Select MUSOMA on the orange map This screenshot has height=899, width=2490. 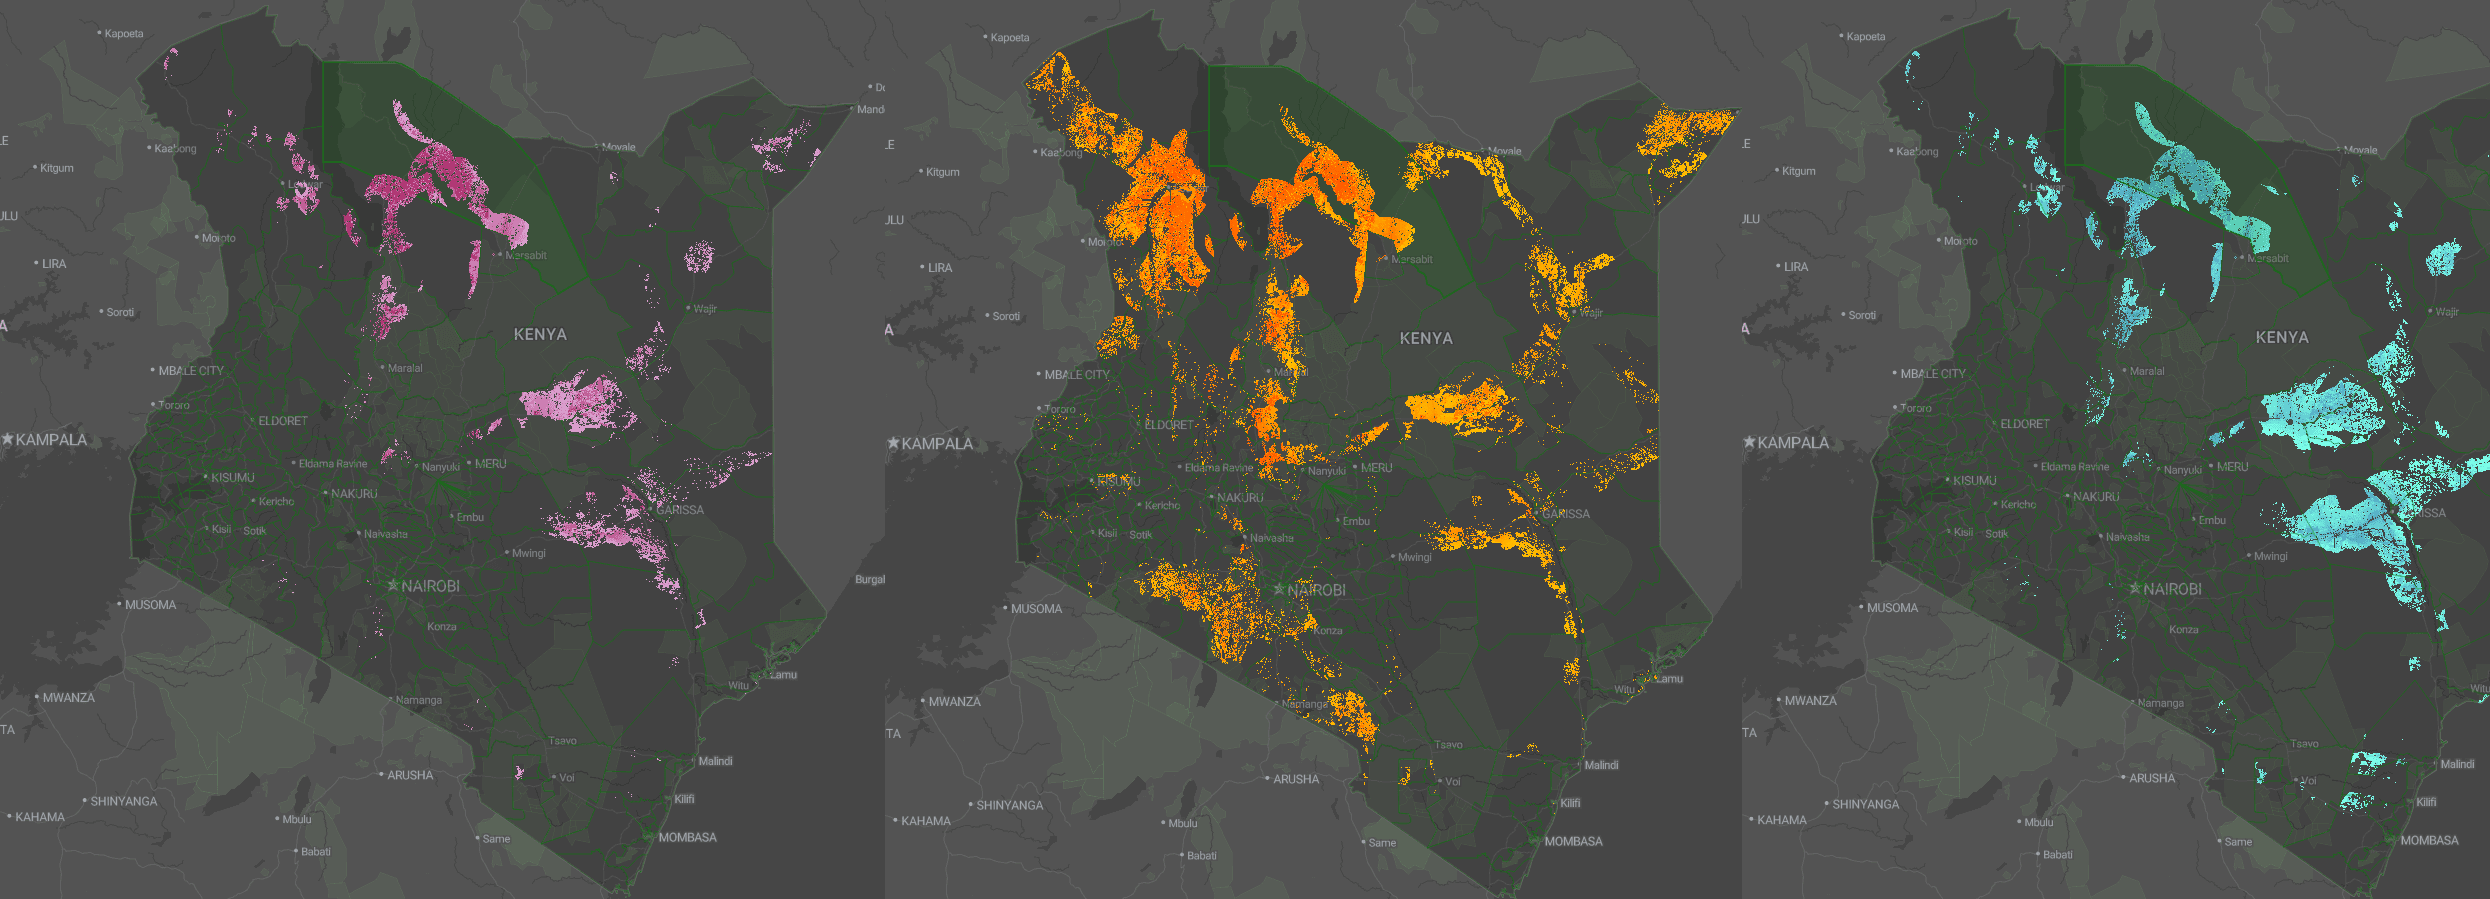1037,609
